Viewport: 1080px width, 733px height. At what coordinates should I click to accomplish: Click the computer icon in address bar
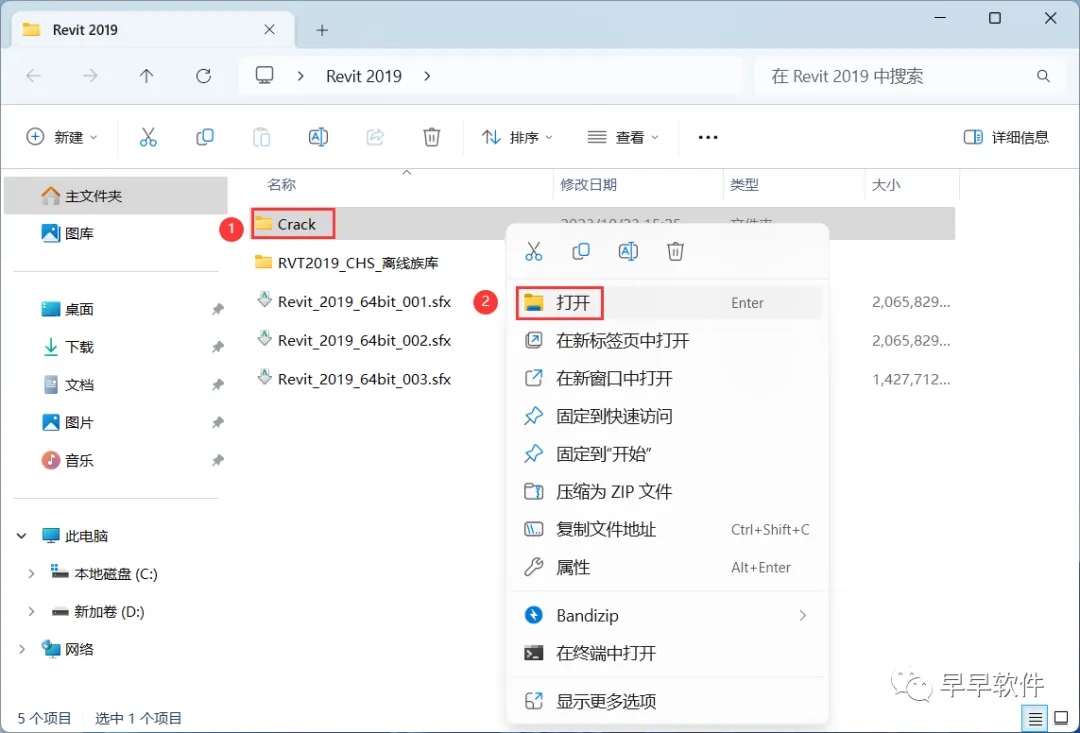tap(264, 75)
